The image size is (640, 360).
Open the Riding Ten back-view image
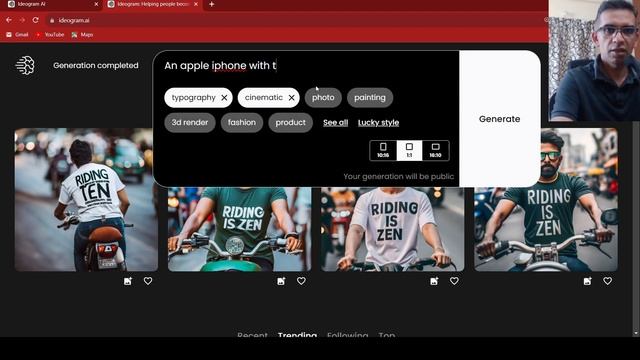pyautogui.click(x=86, y=200)
